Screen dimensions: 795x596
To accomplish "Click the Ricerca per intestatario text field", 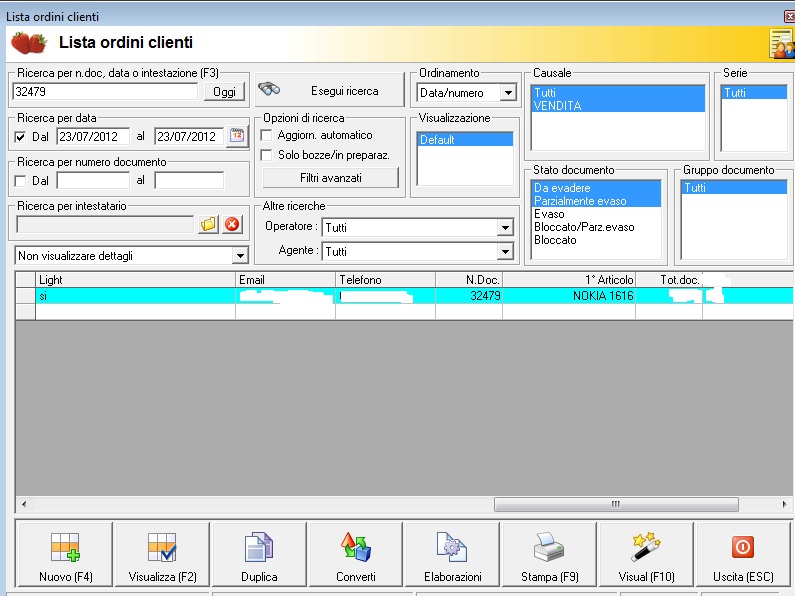I will (x=105, y=224).
